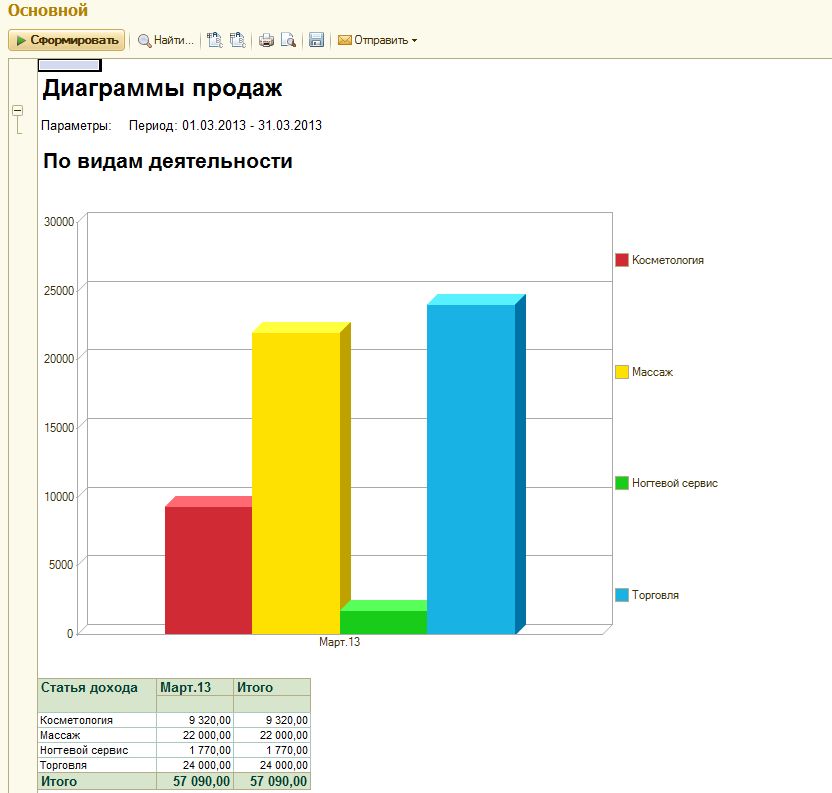Click the Март.13 axis label under chart
Screen dimensions: 832x793
pos(340,642)
